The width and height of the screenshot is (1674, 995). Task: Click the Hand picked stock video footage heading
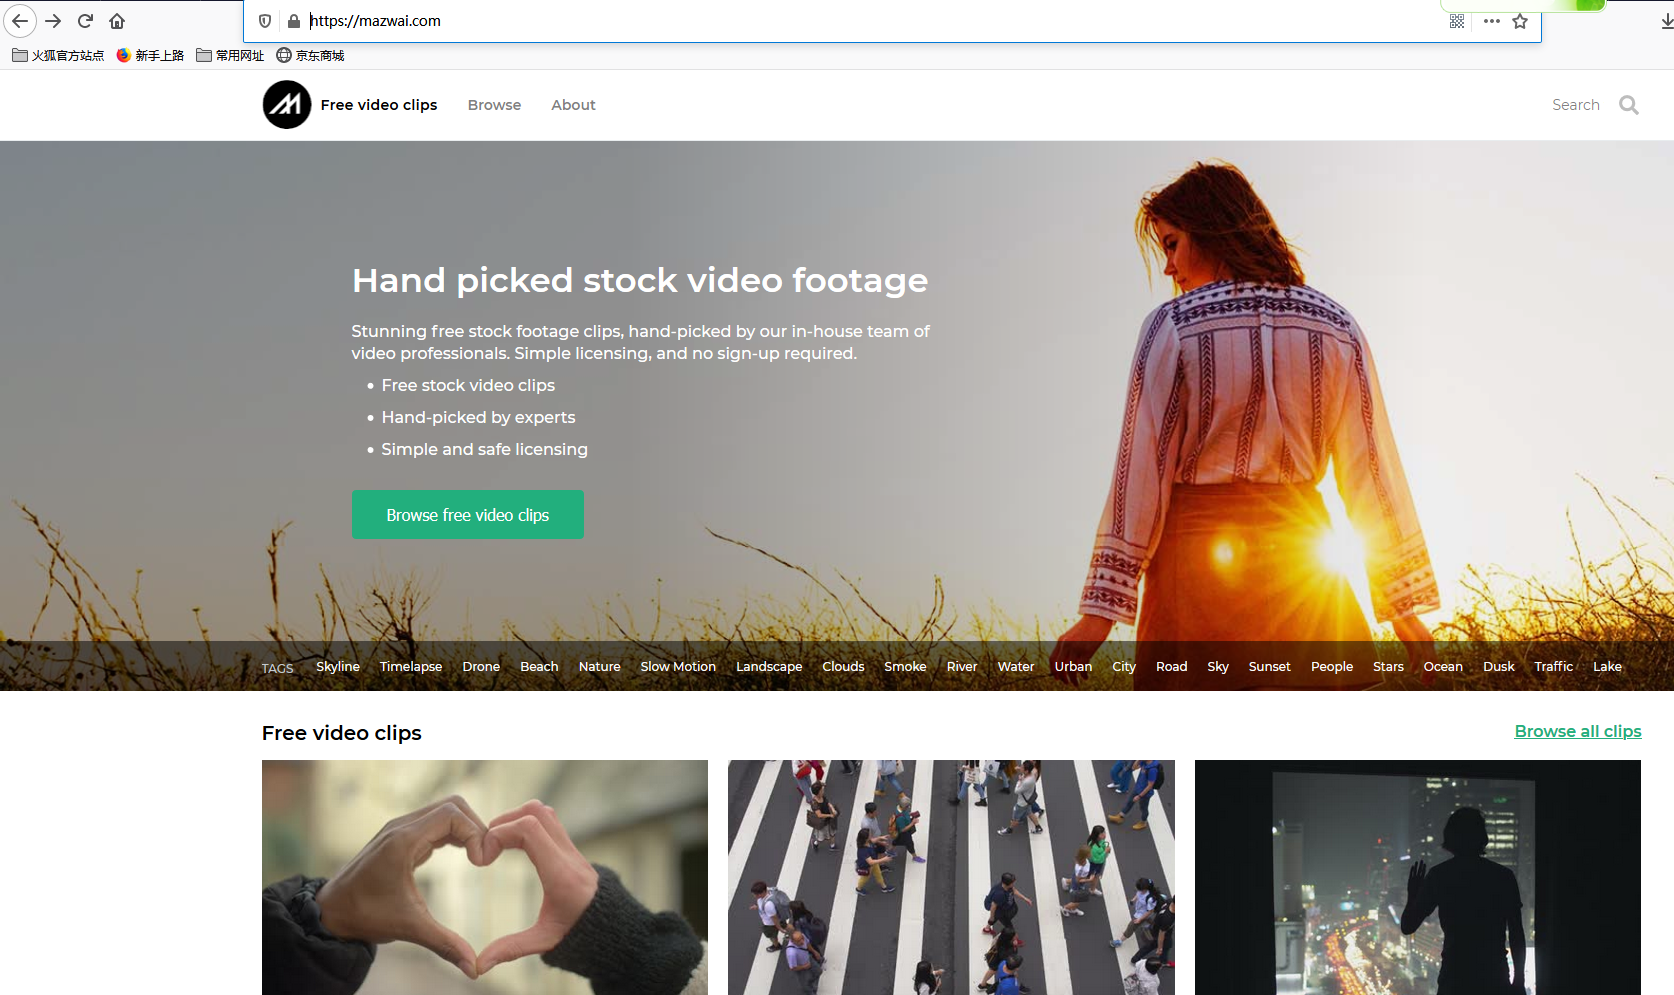pos(640,280)
